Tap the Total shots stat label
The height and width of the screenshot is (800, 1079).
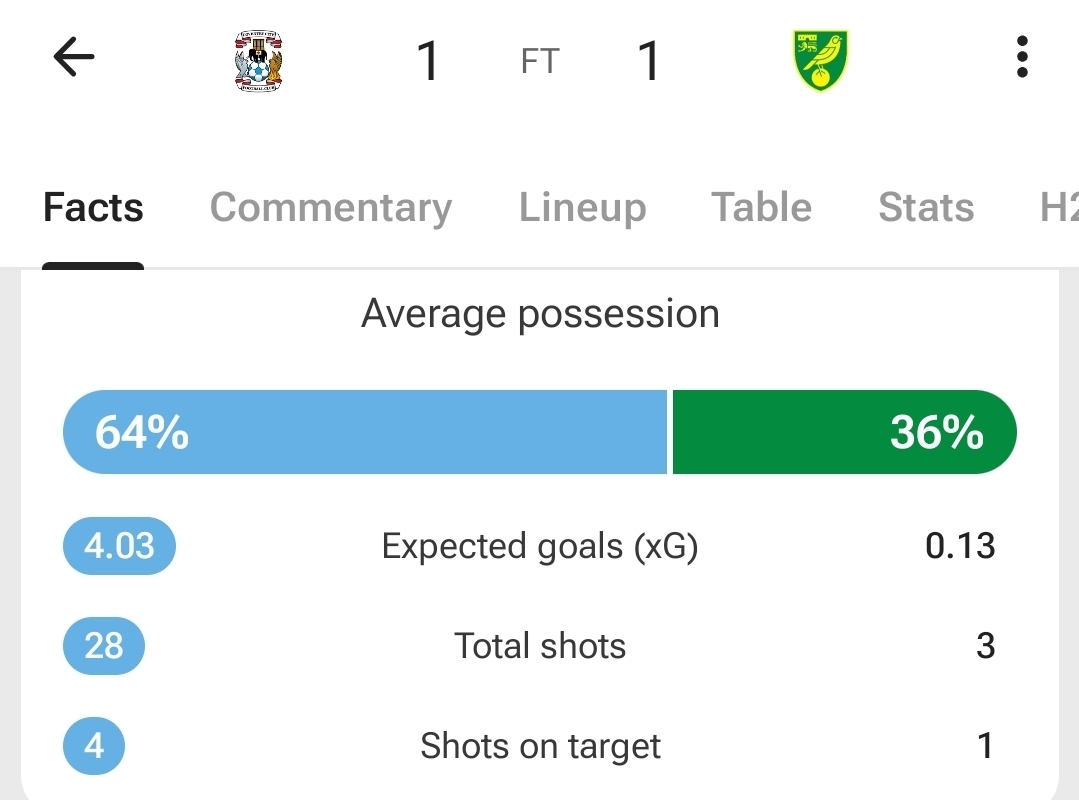[x=540, y=646]
